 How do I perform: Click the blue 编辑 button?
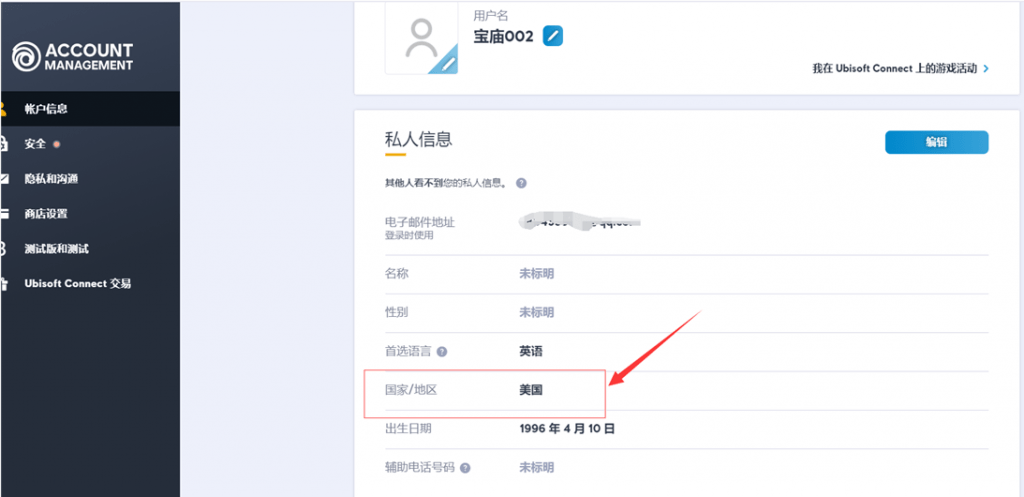pos(936,142)
